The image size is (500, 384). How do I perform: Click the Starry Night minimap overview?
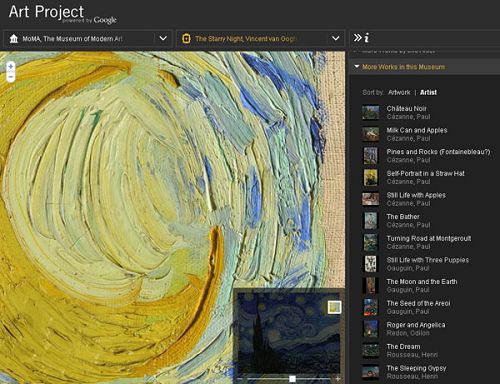point(289,333)
